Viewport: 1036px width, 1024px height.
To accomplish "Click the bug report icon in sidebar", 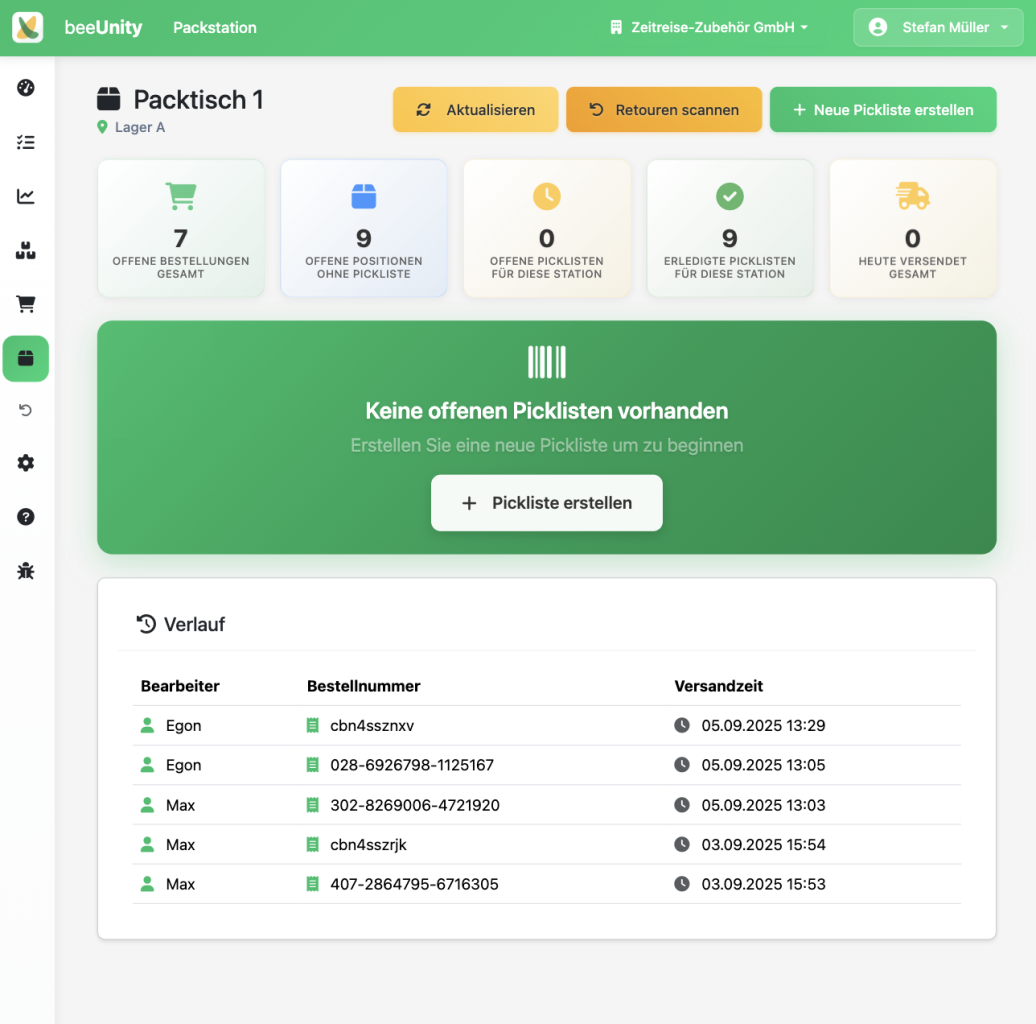I will coord(26,571).
